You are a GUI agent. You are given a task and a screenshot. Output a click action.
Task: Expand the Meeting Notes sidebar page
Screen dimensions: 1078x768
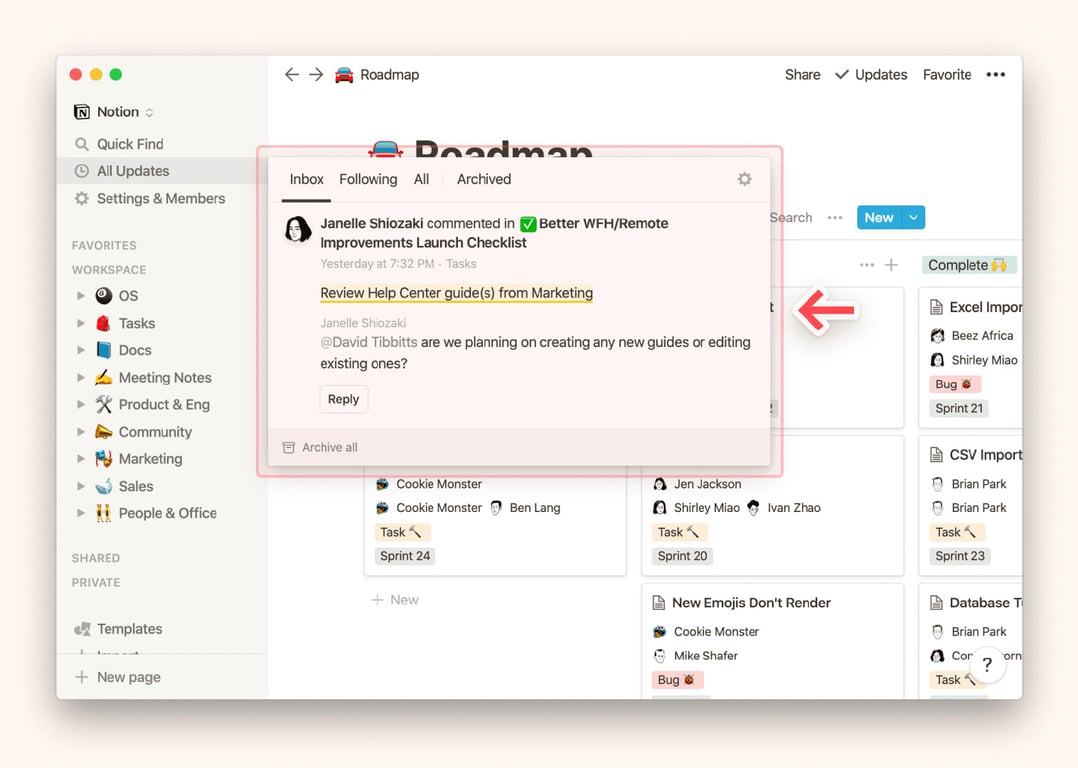point(81,378)
